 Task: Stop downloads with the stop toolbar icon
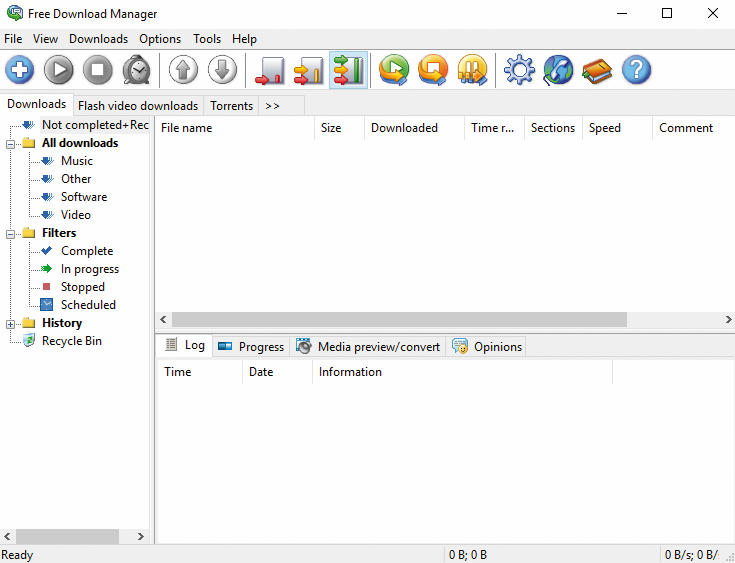coord(98,70)
